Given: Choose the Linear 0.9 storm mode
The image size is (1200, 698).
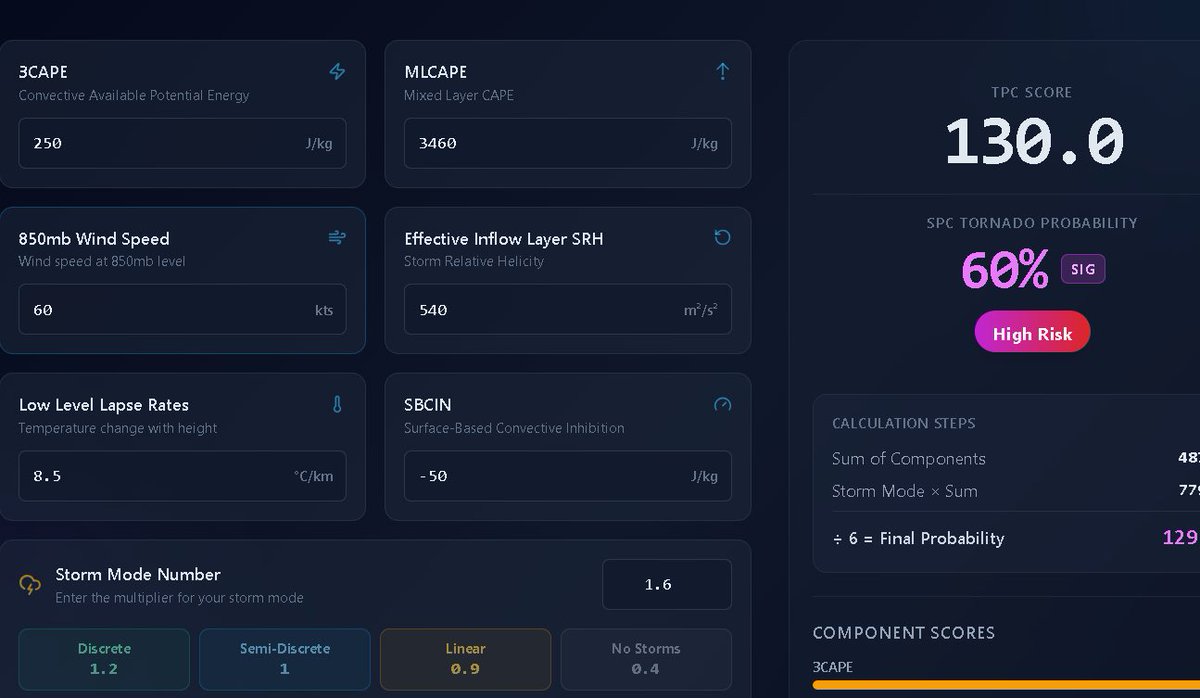Looking at the screenshot, I should tap(465, 659).
